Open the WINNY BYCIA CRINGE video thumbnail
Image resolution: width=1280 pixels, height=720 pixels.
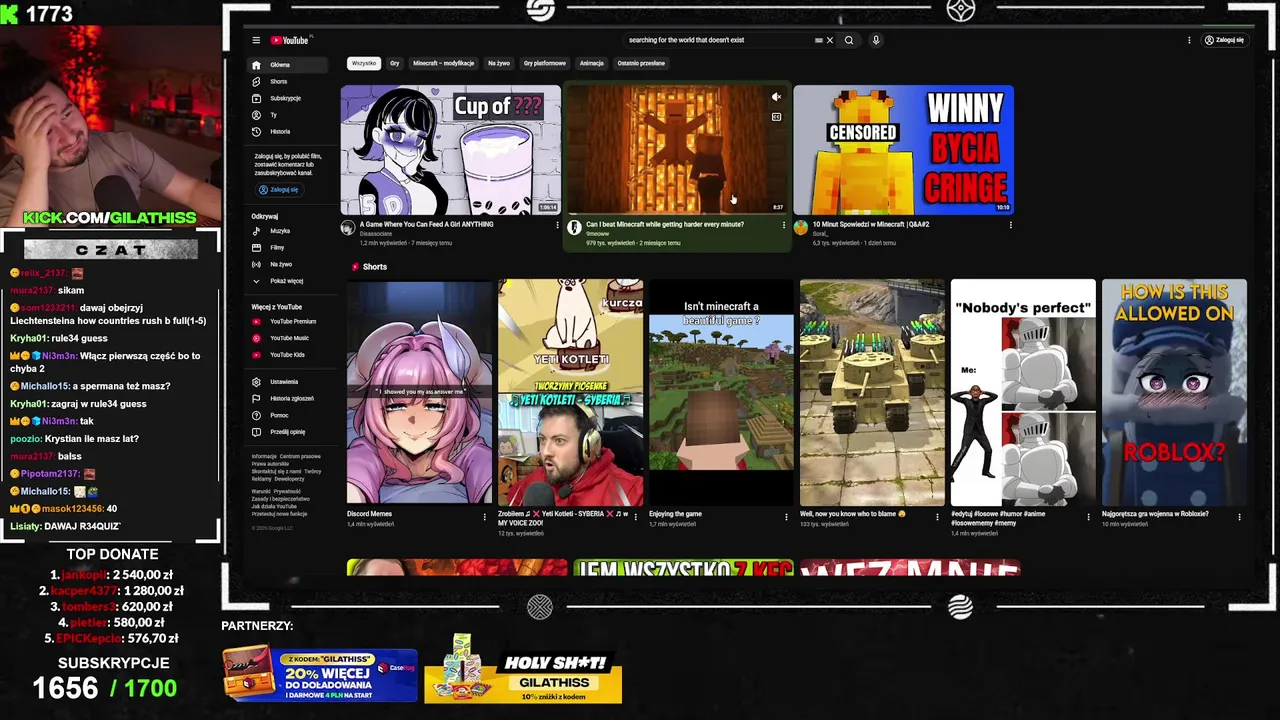tap(903, 150)
